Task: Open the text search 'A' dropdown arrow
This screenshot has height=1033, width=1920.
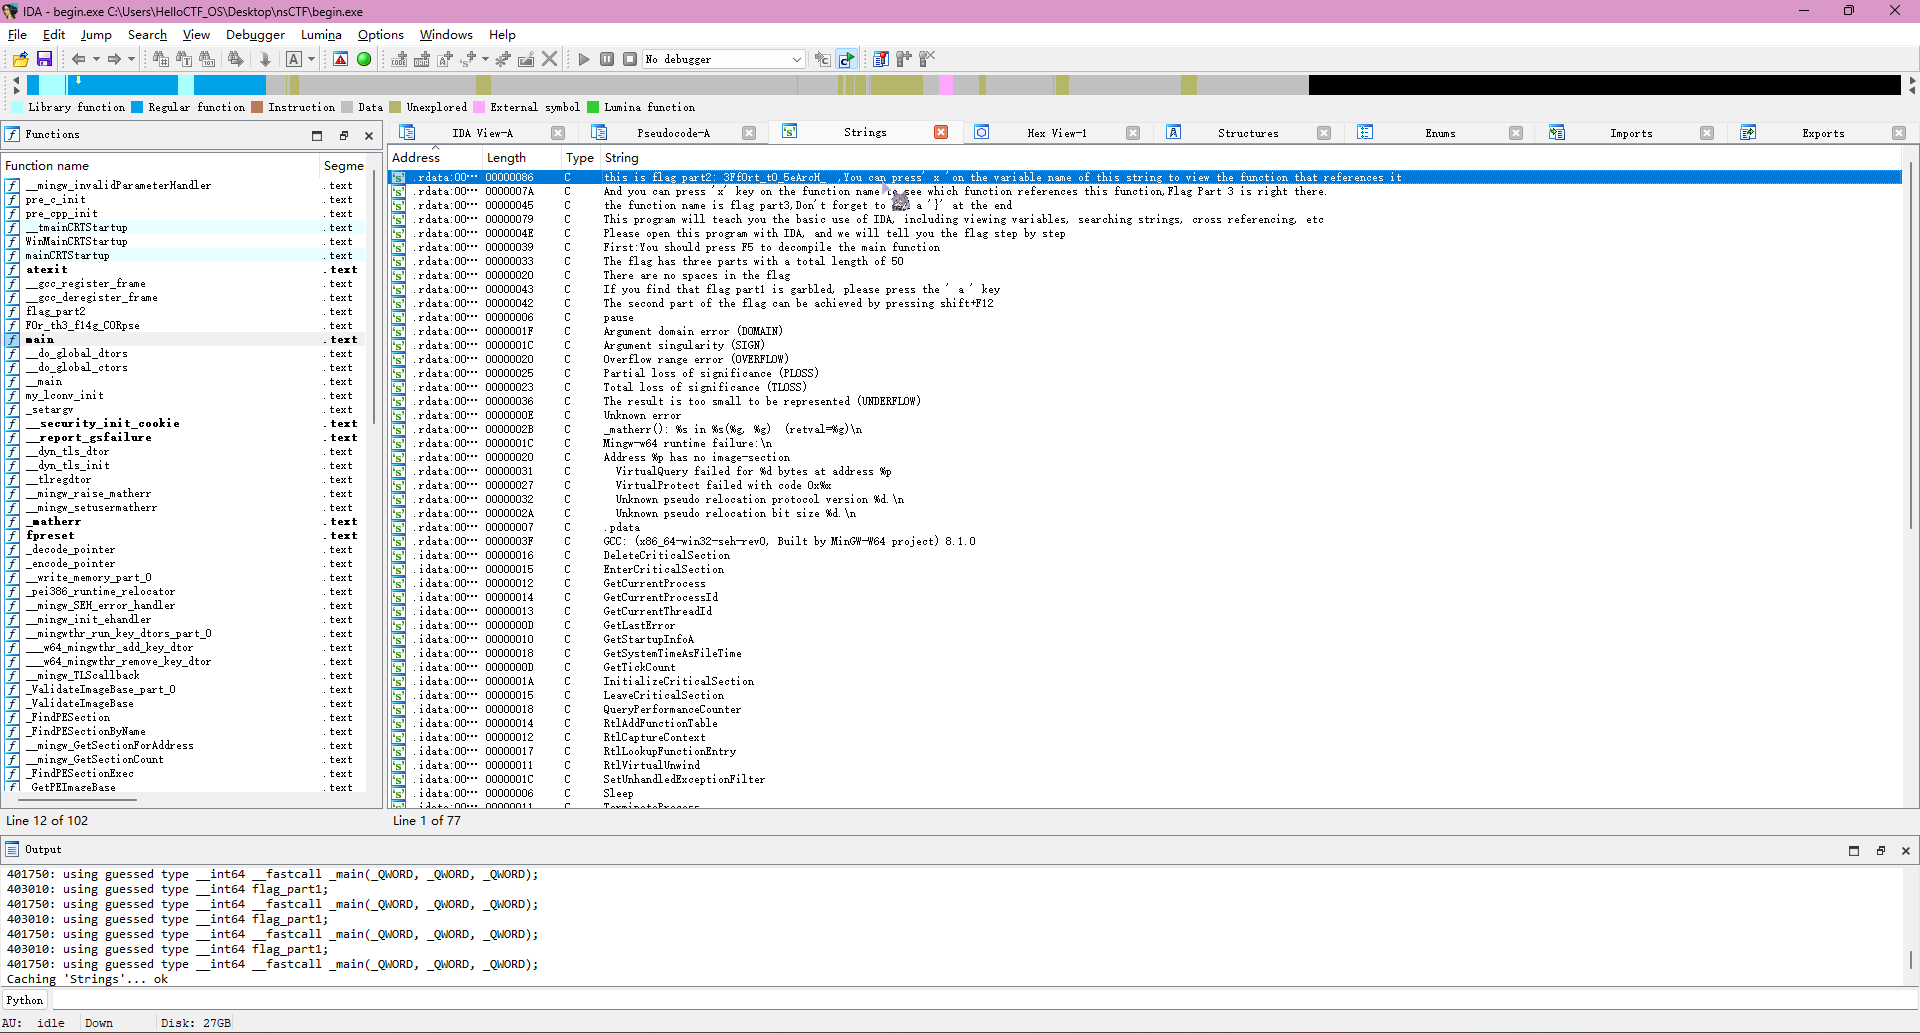Action: (x=311, y=60)
